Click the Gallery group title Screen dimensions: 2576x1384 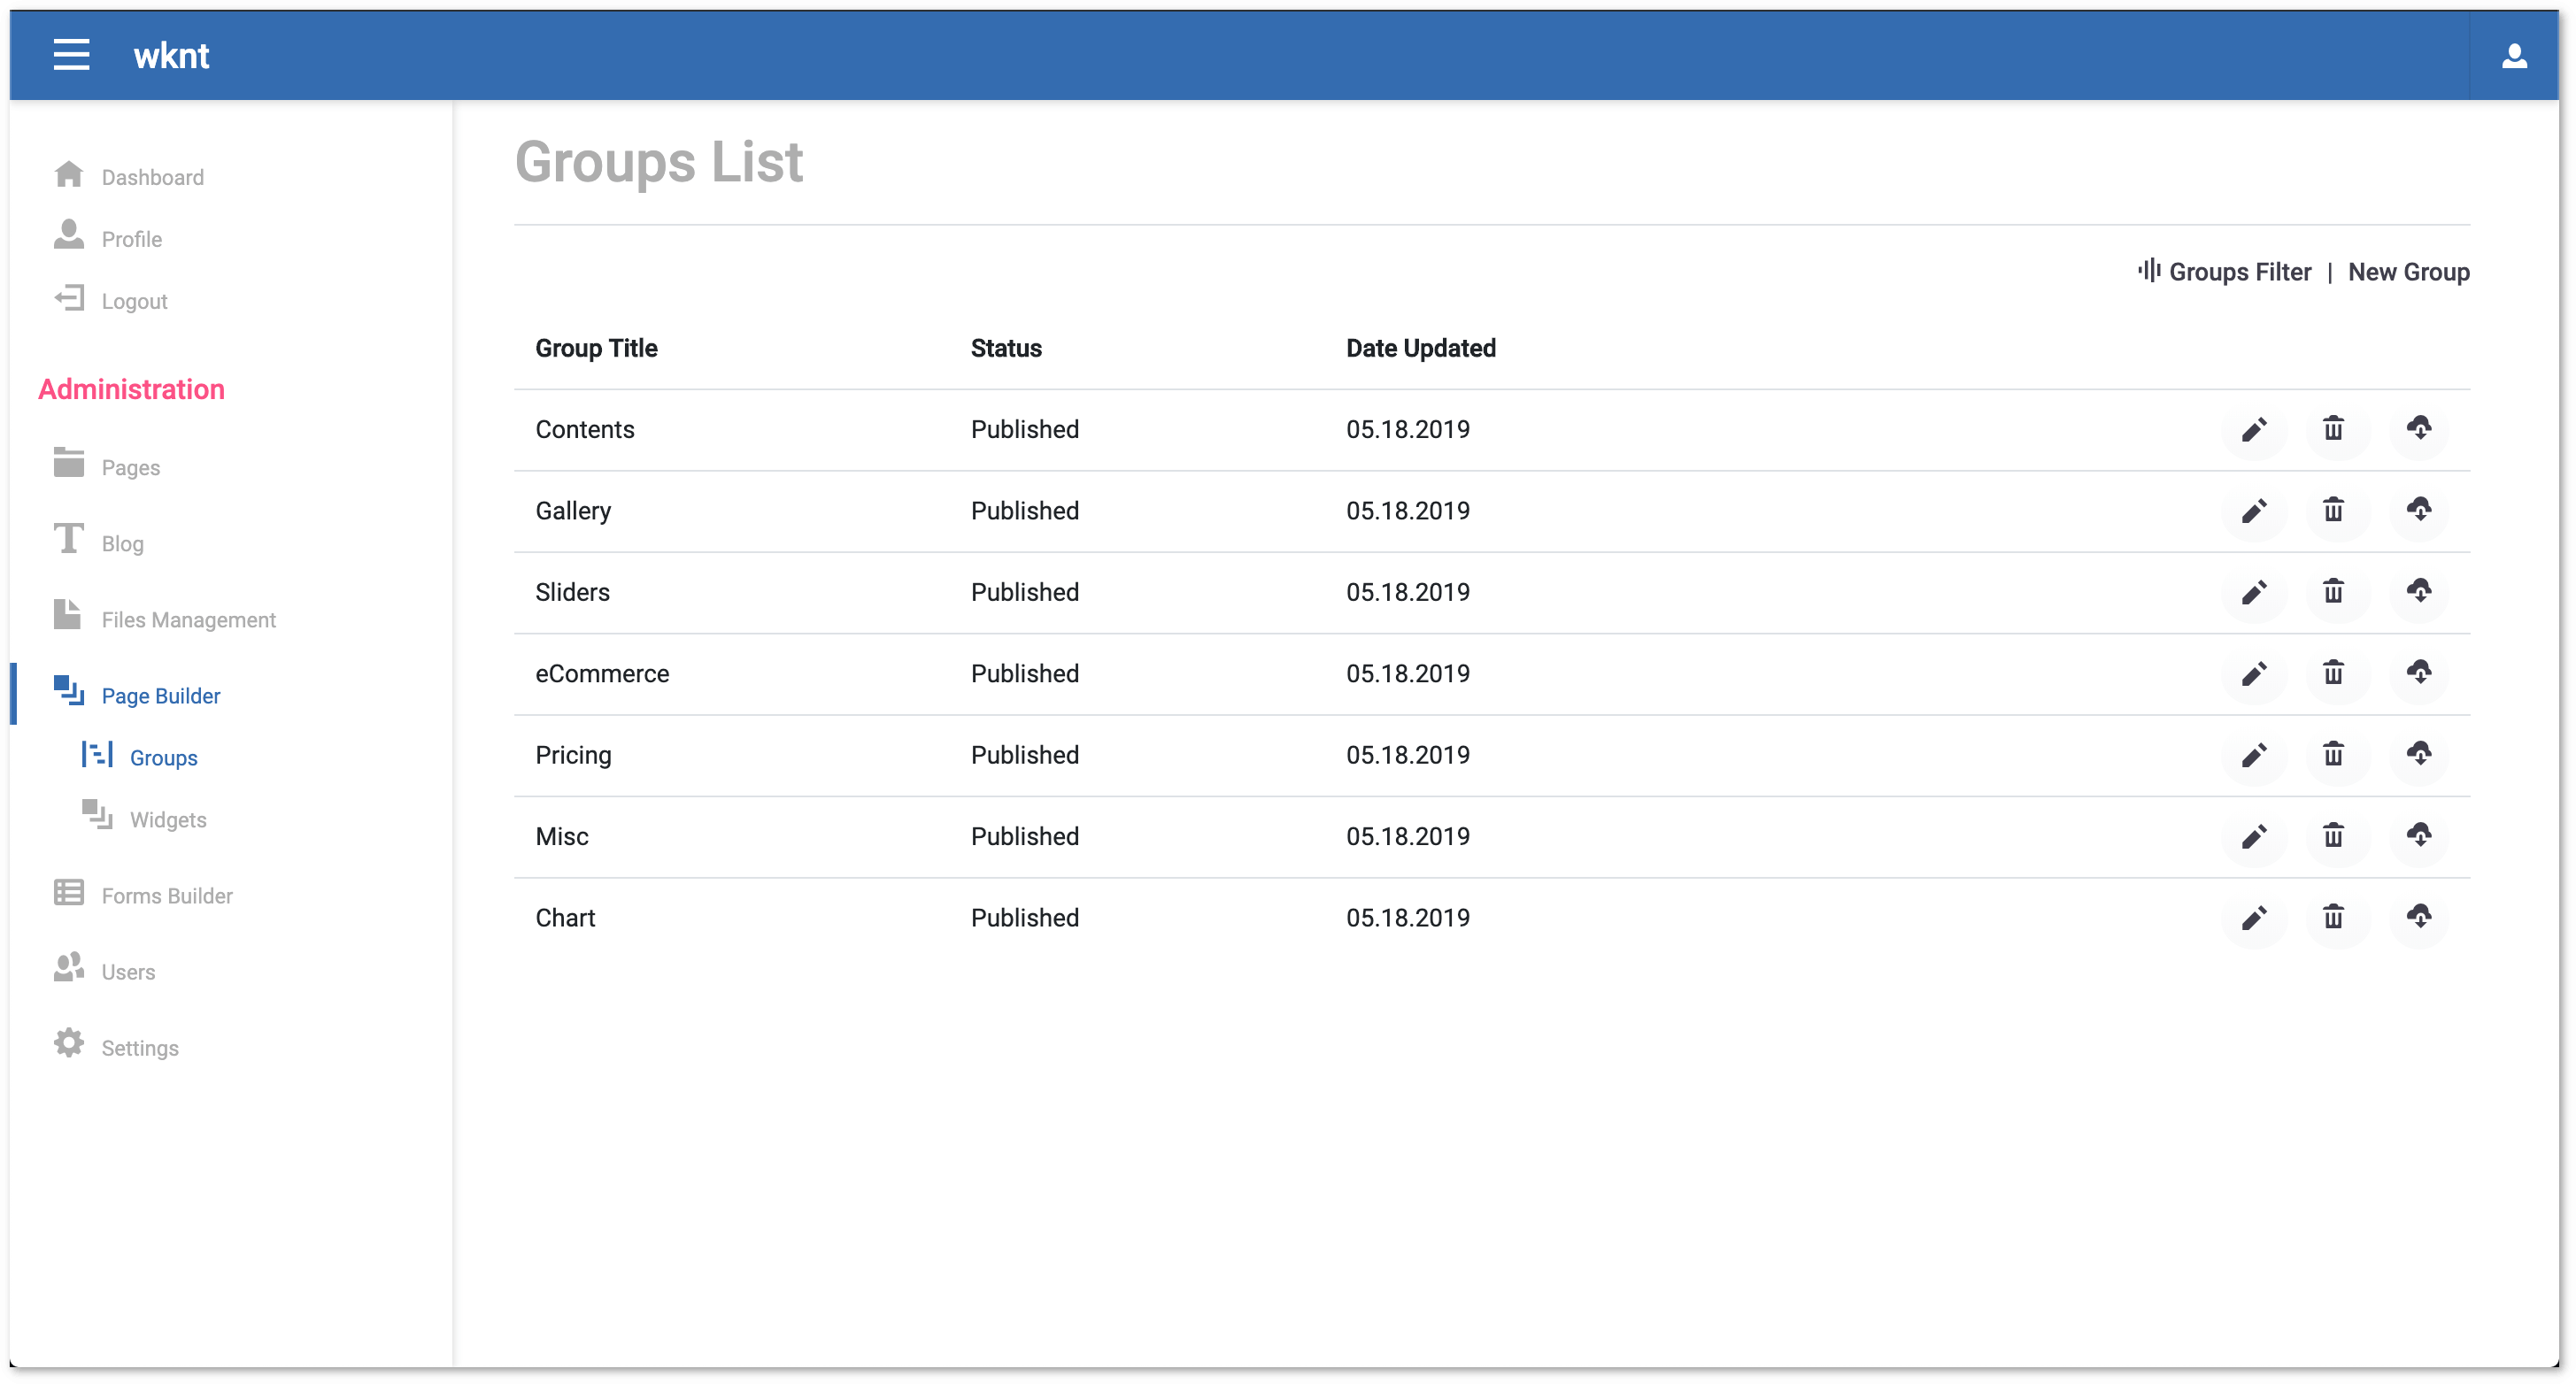573,511
